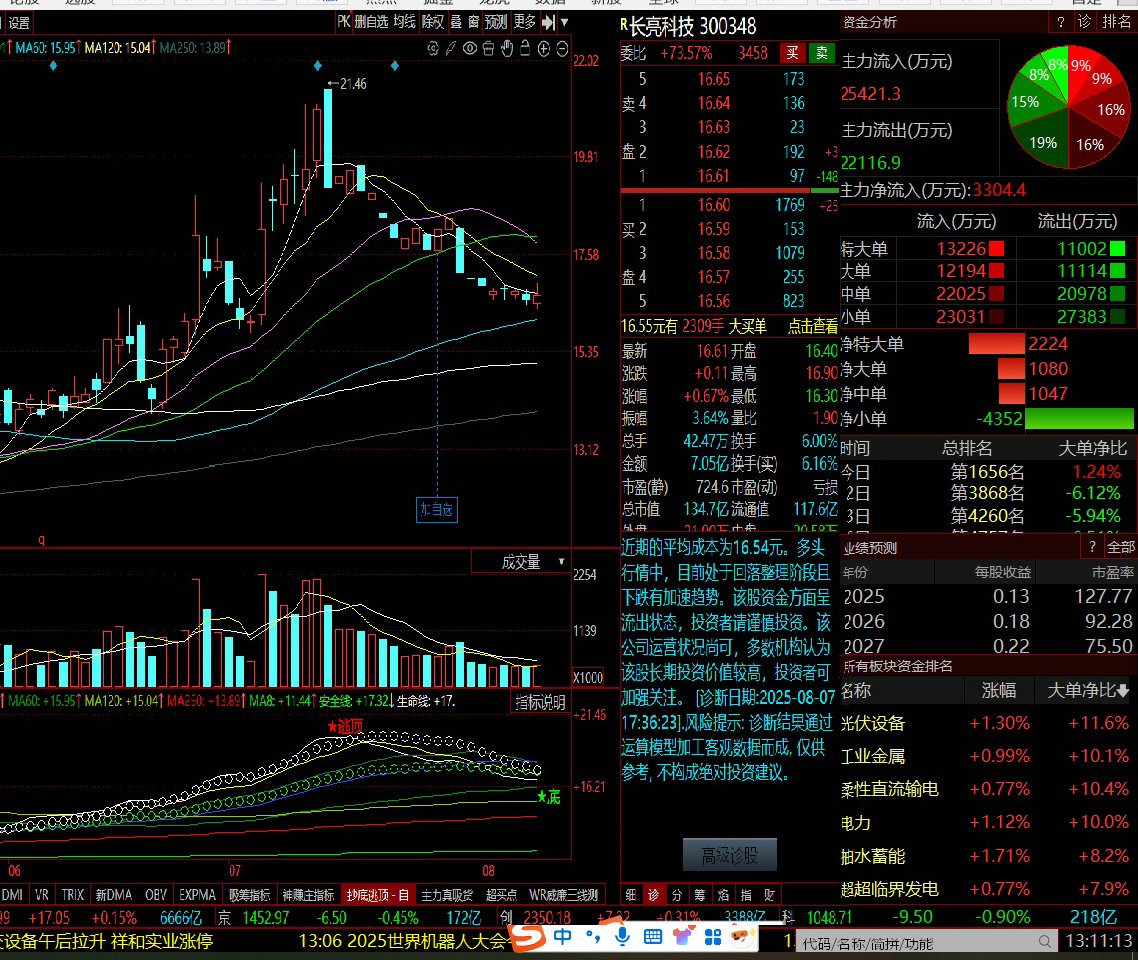Click 叠 overlay toolbar item
The height and width of the screenshot is (960, 1138).
pos(456,22)
